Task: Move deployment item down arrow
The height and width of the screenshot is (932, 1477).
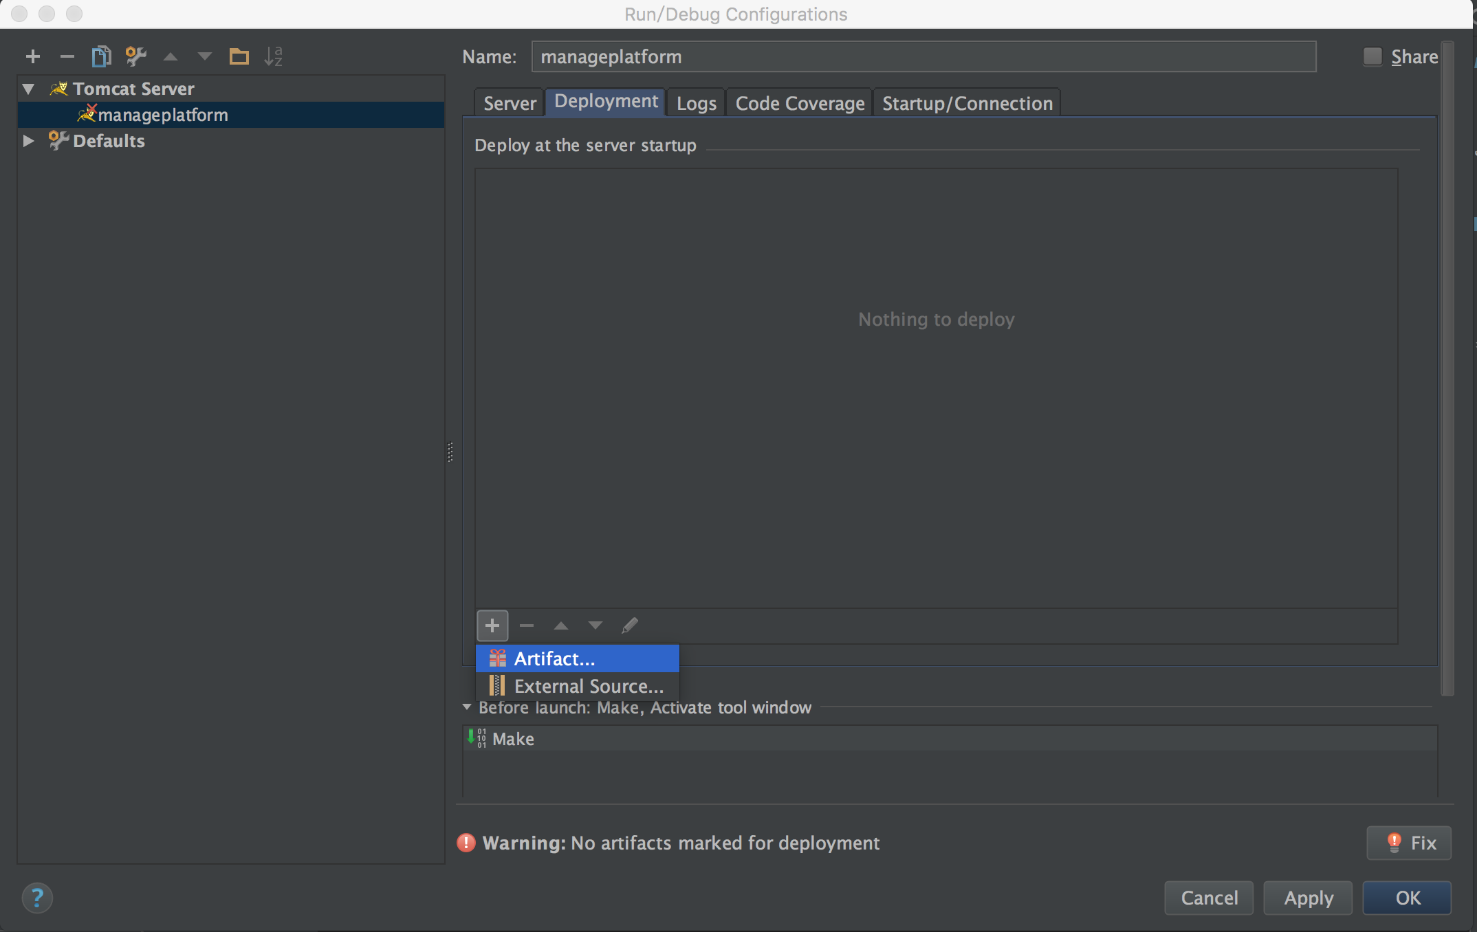Action: [595, 625]
